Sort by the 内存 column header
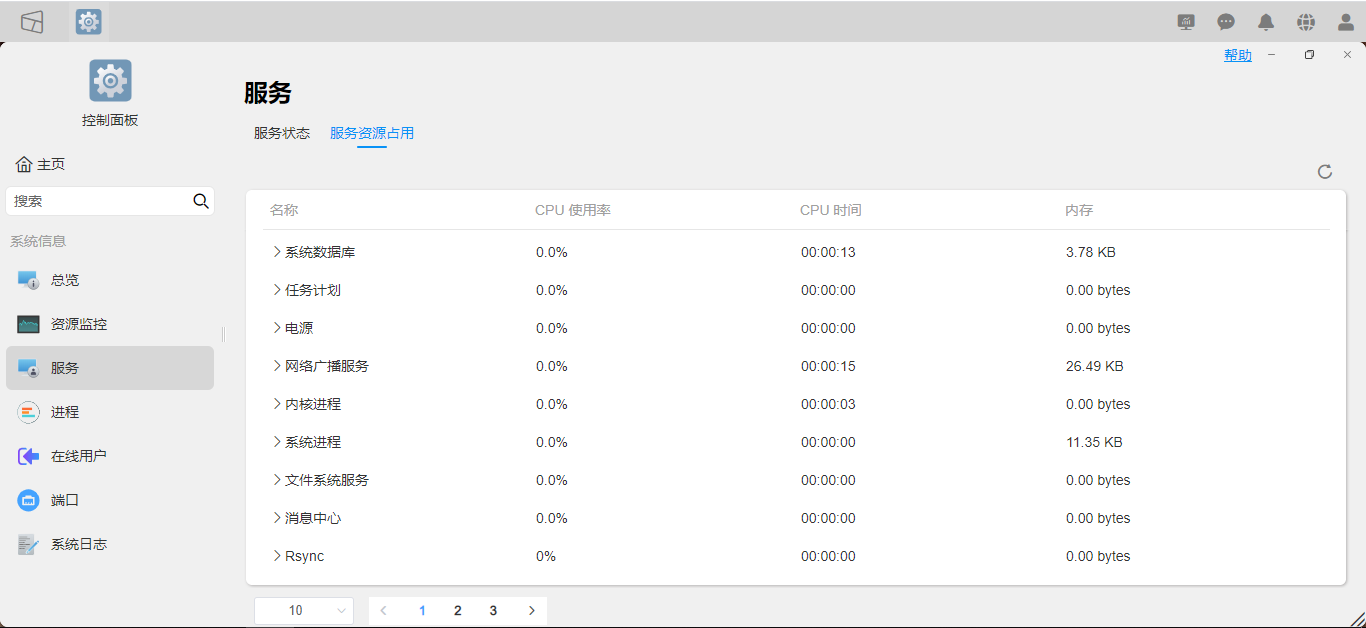This screenshot has height=628, width=1366. [x=1079, y=210]
